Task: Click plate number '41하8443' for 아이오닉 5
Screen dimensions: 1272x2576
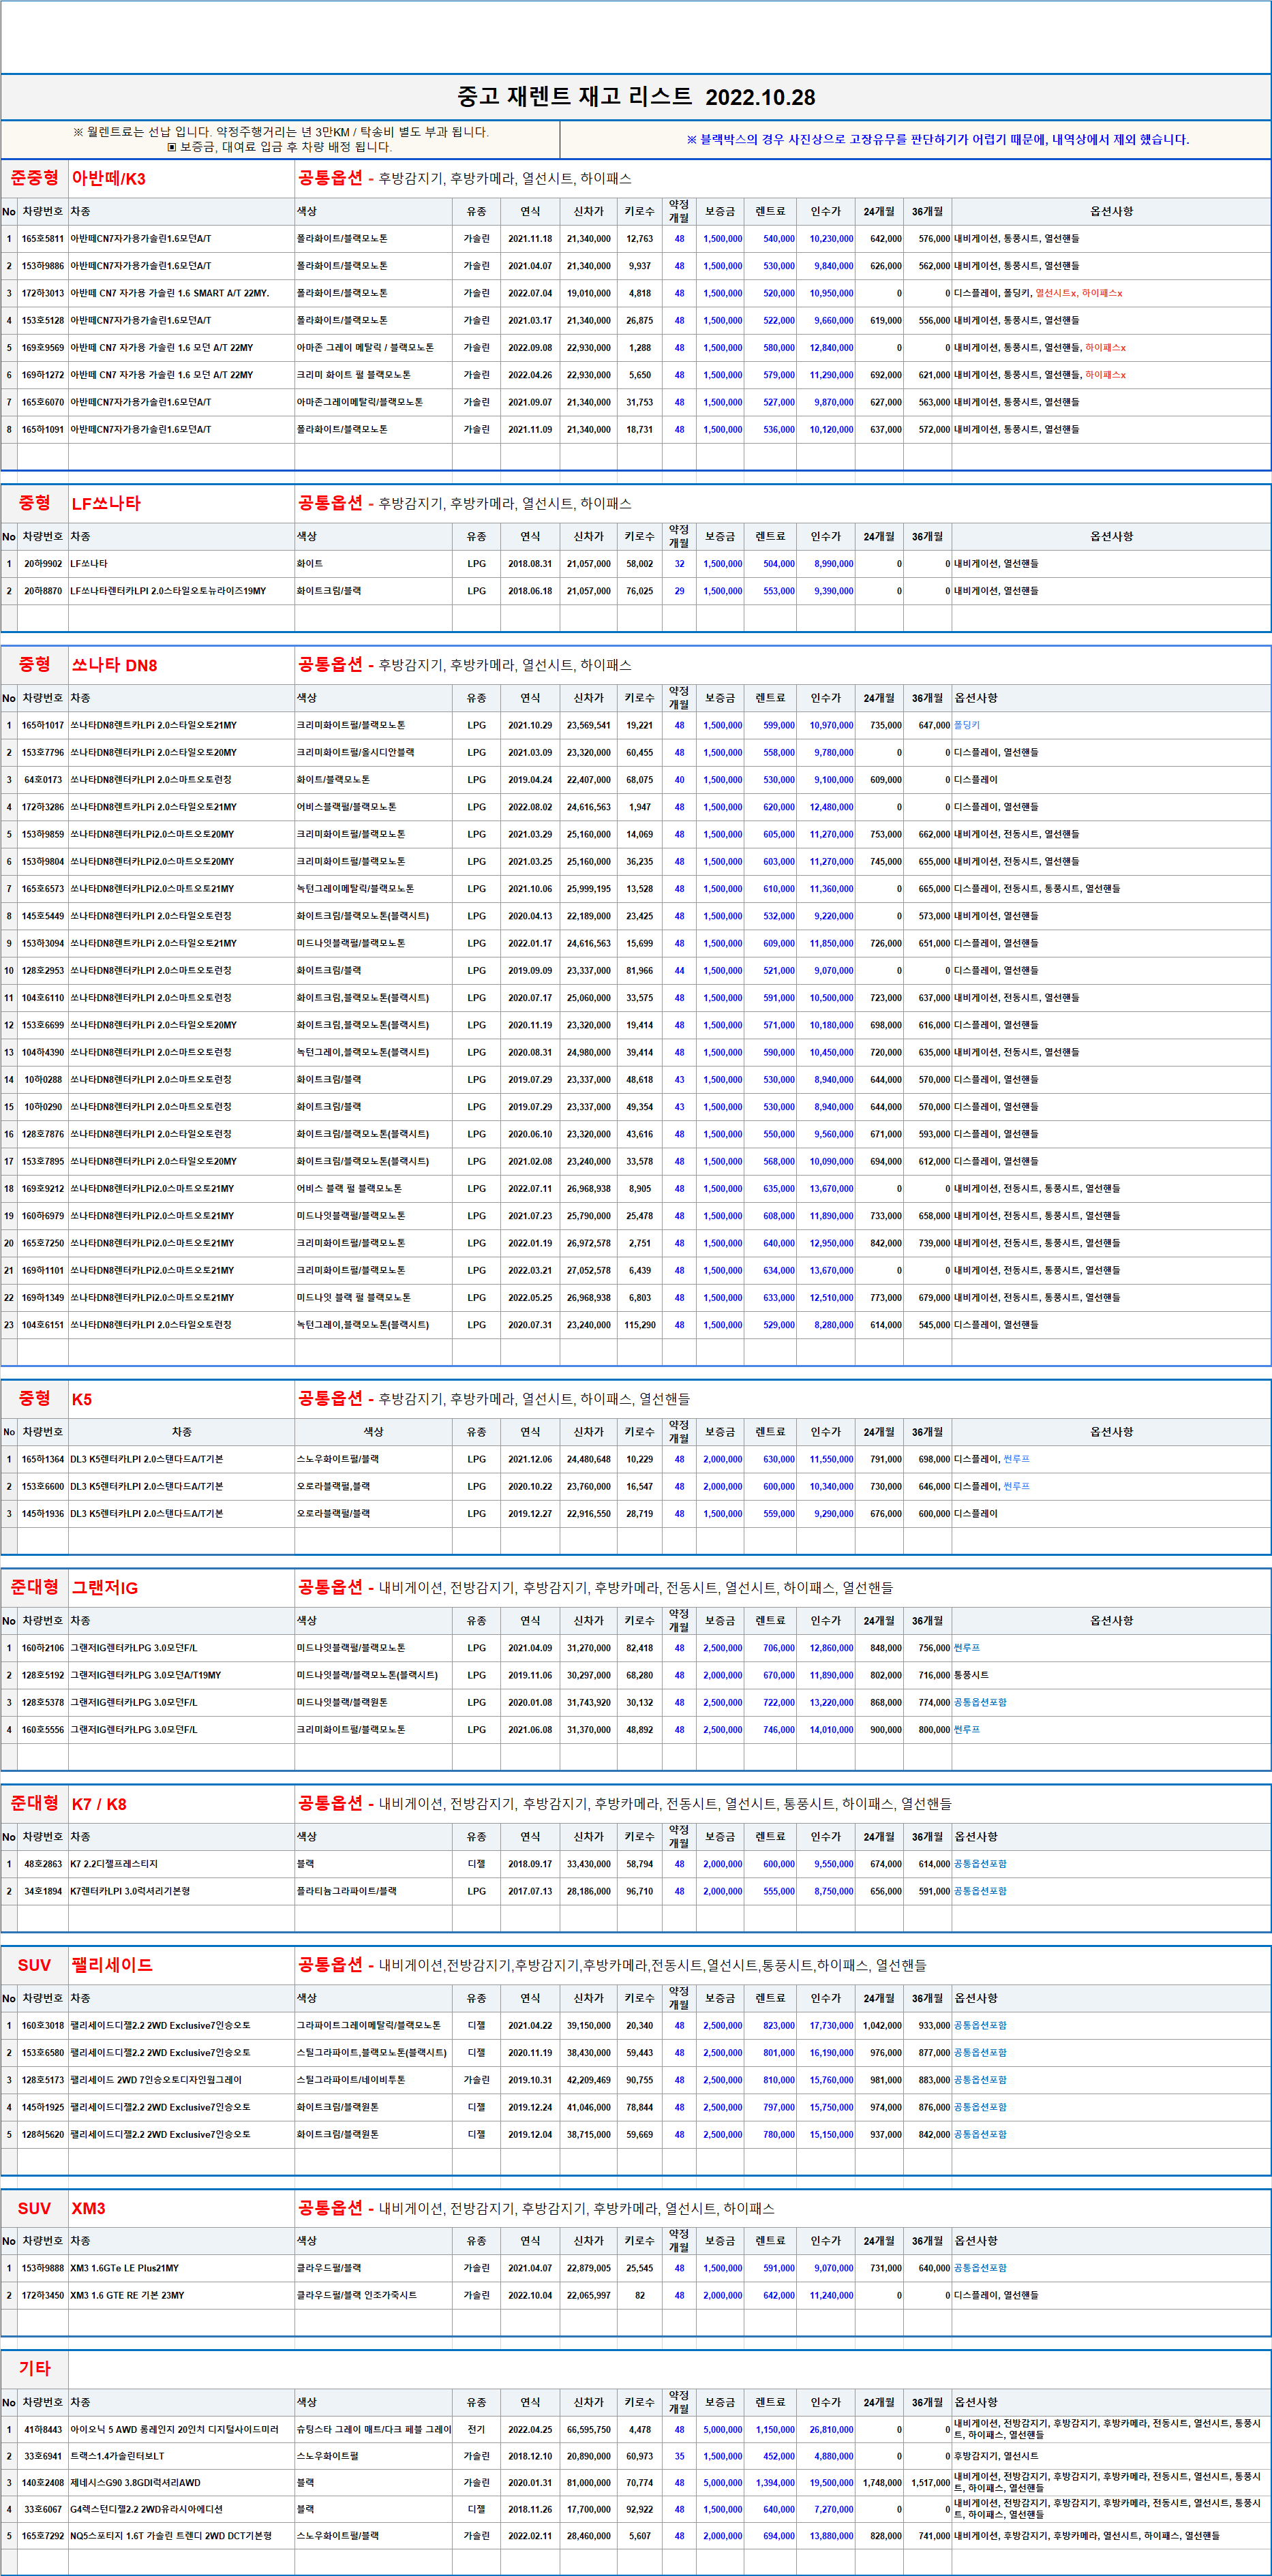Action: point(43,2430)
